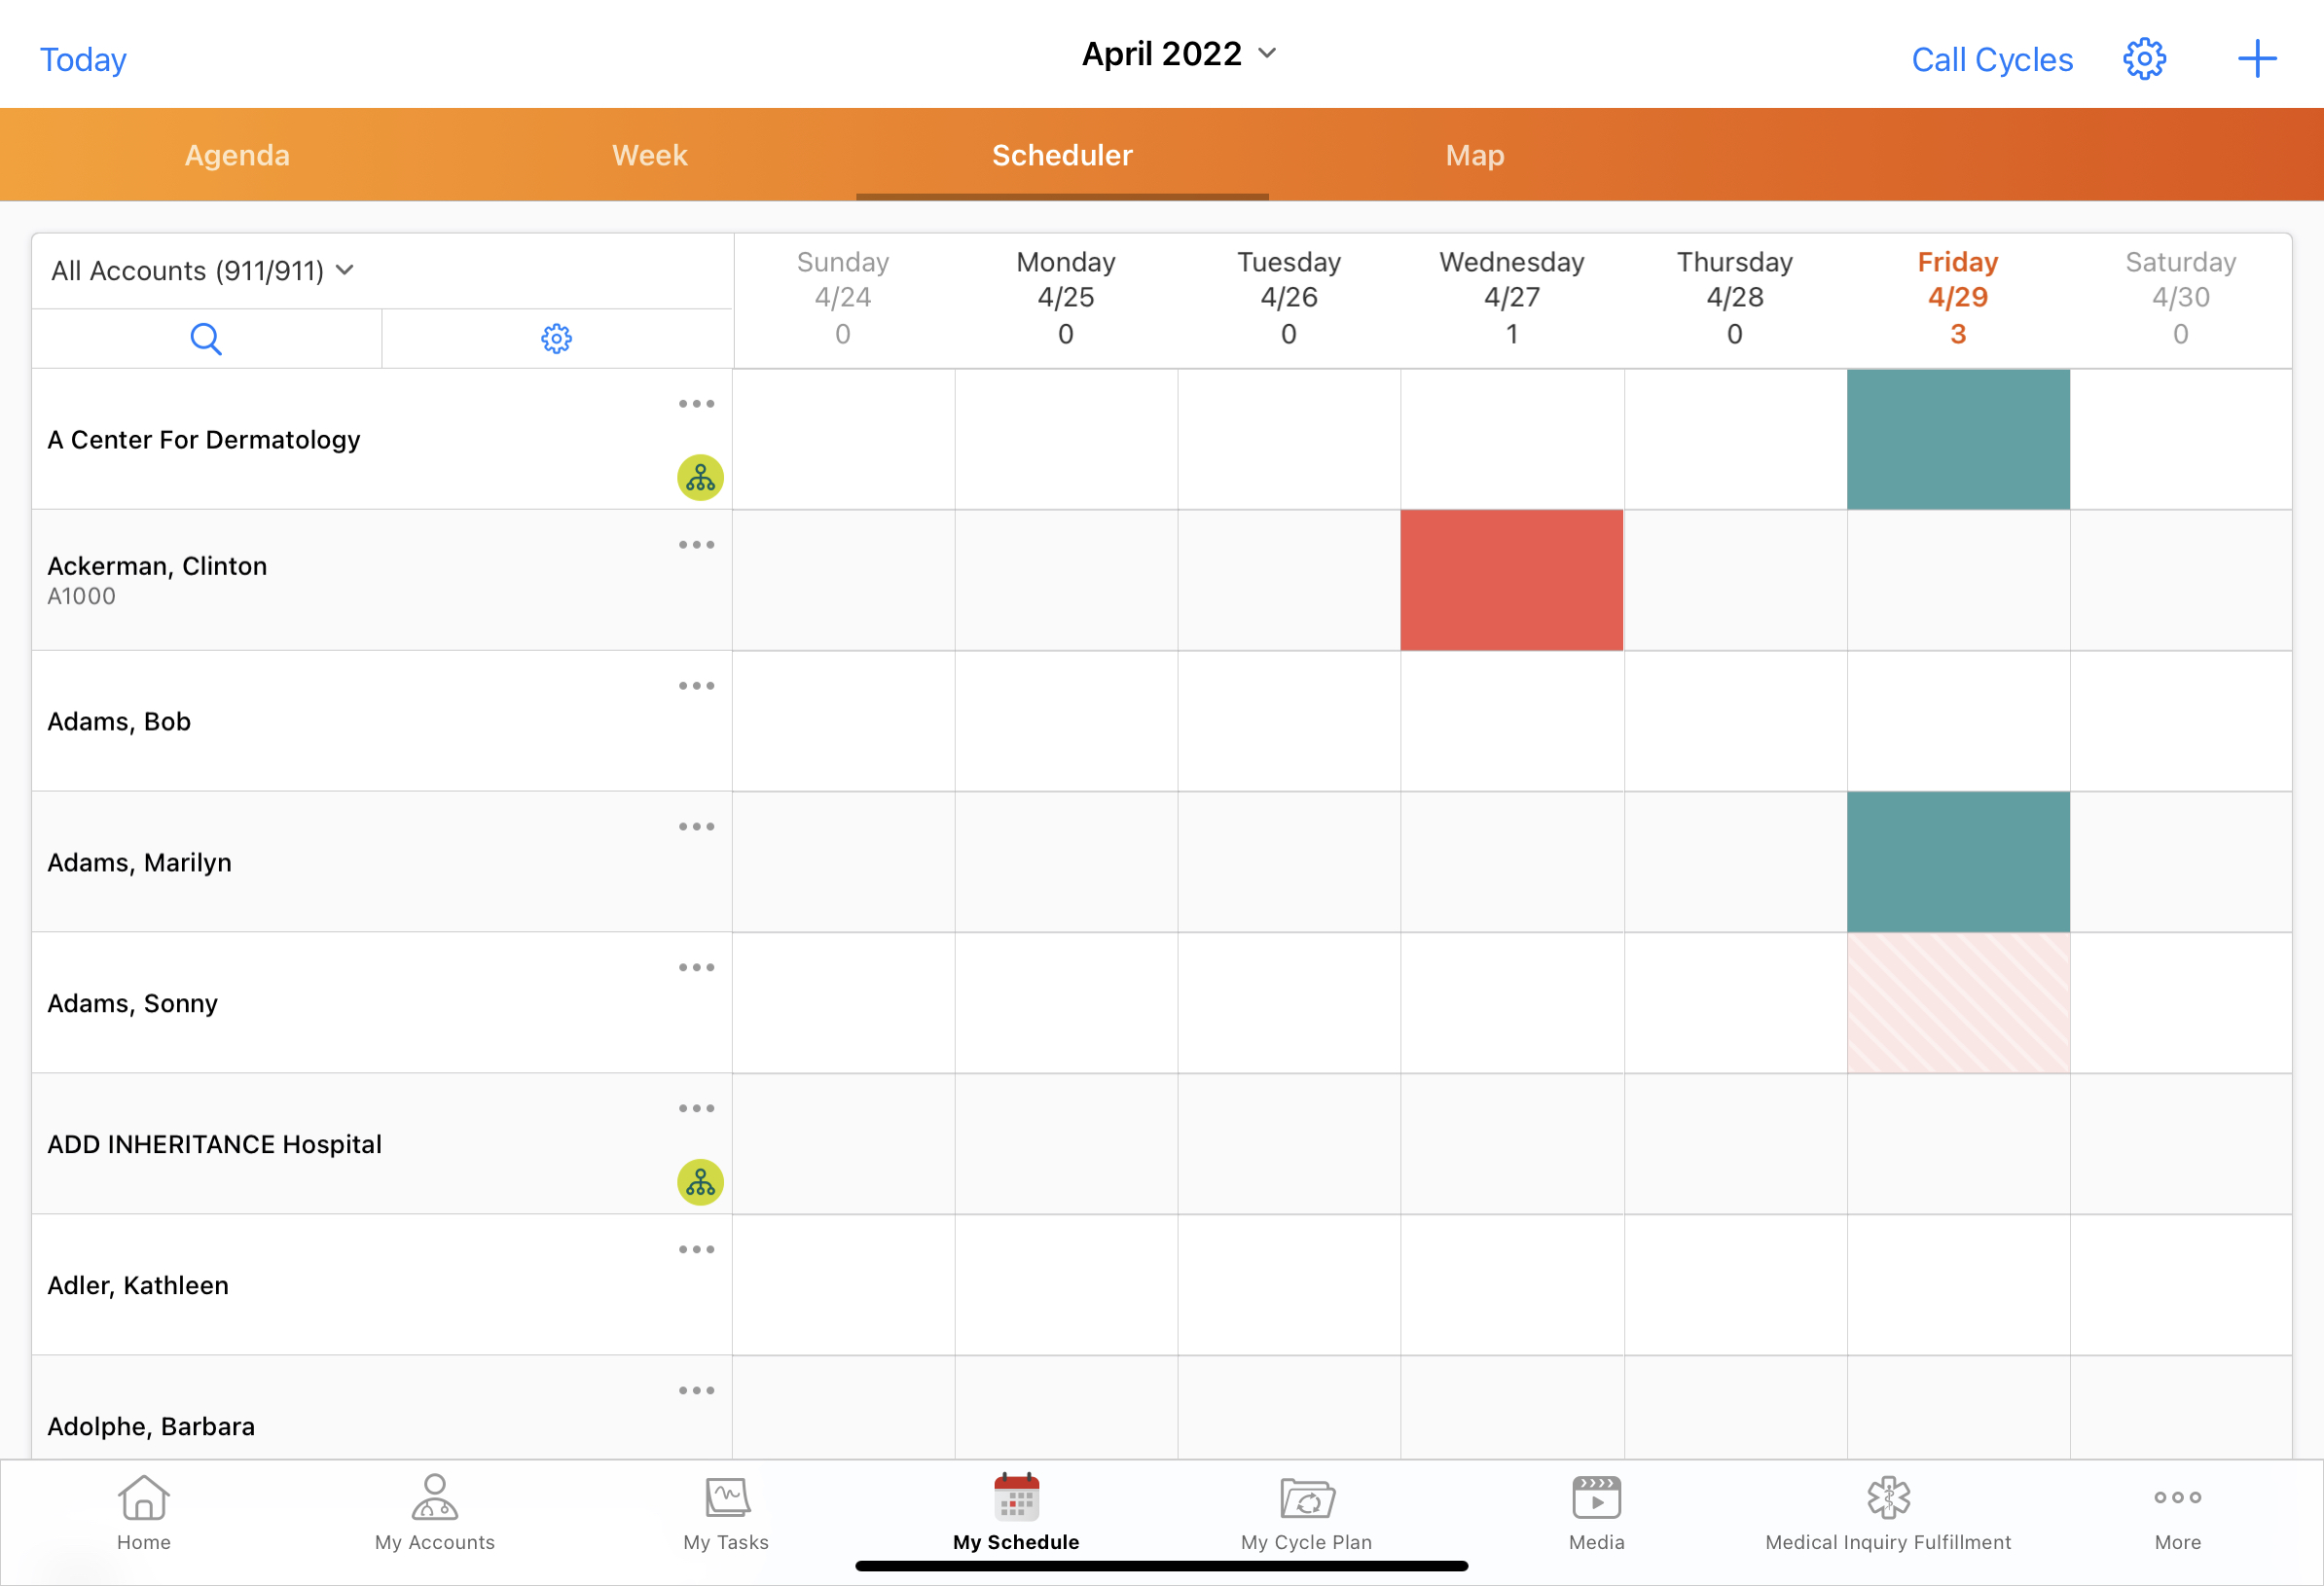
Task: Tap the plus icon to add entry
Action: point(2256,59)
